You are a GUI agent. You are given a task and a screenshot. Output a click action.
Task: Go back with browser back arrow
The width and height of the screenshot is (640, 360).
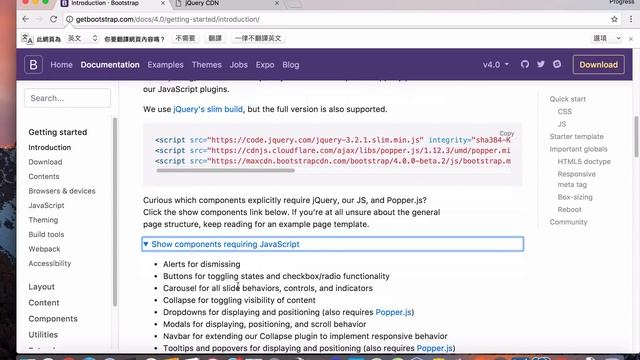[25, 19]
